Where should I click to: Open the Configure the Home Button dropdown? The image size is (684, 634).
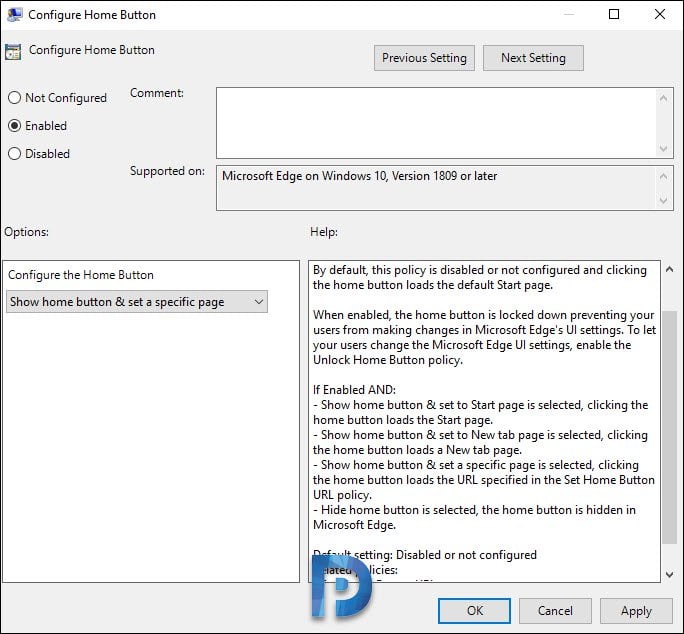(x=137, y=302)
